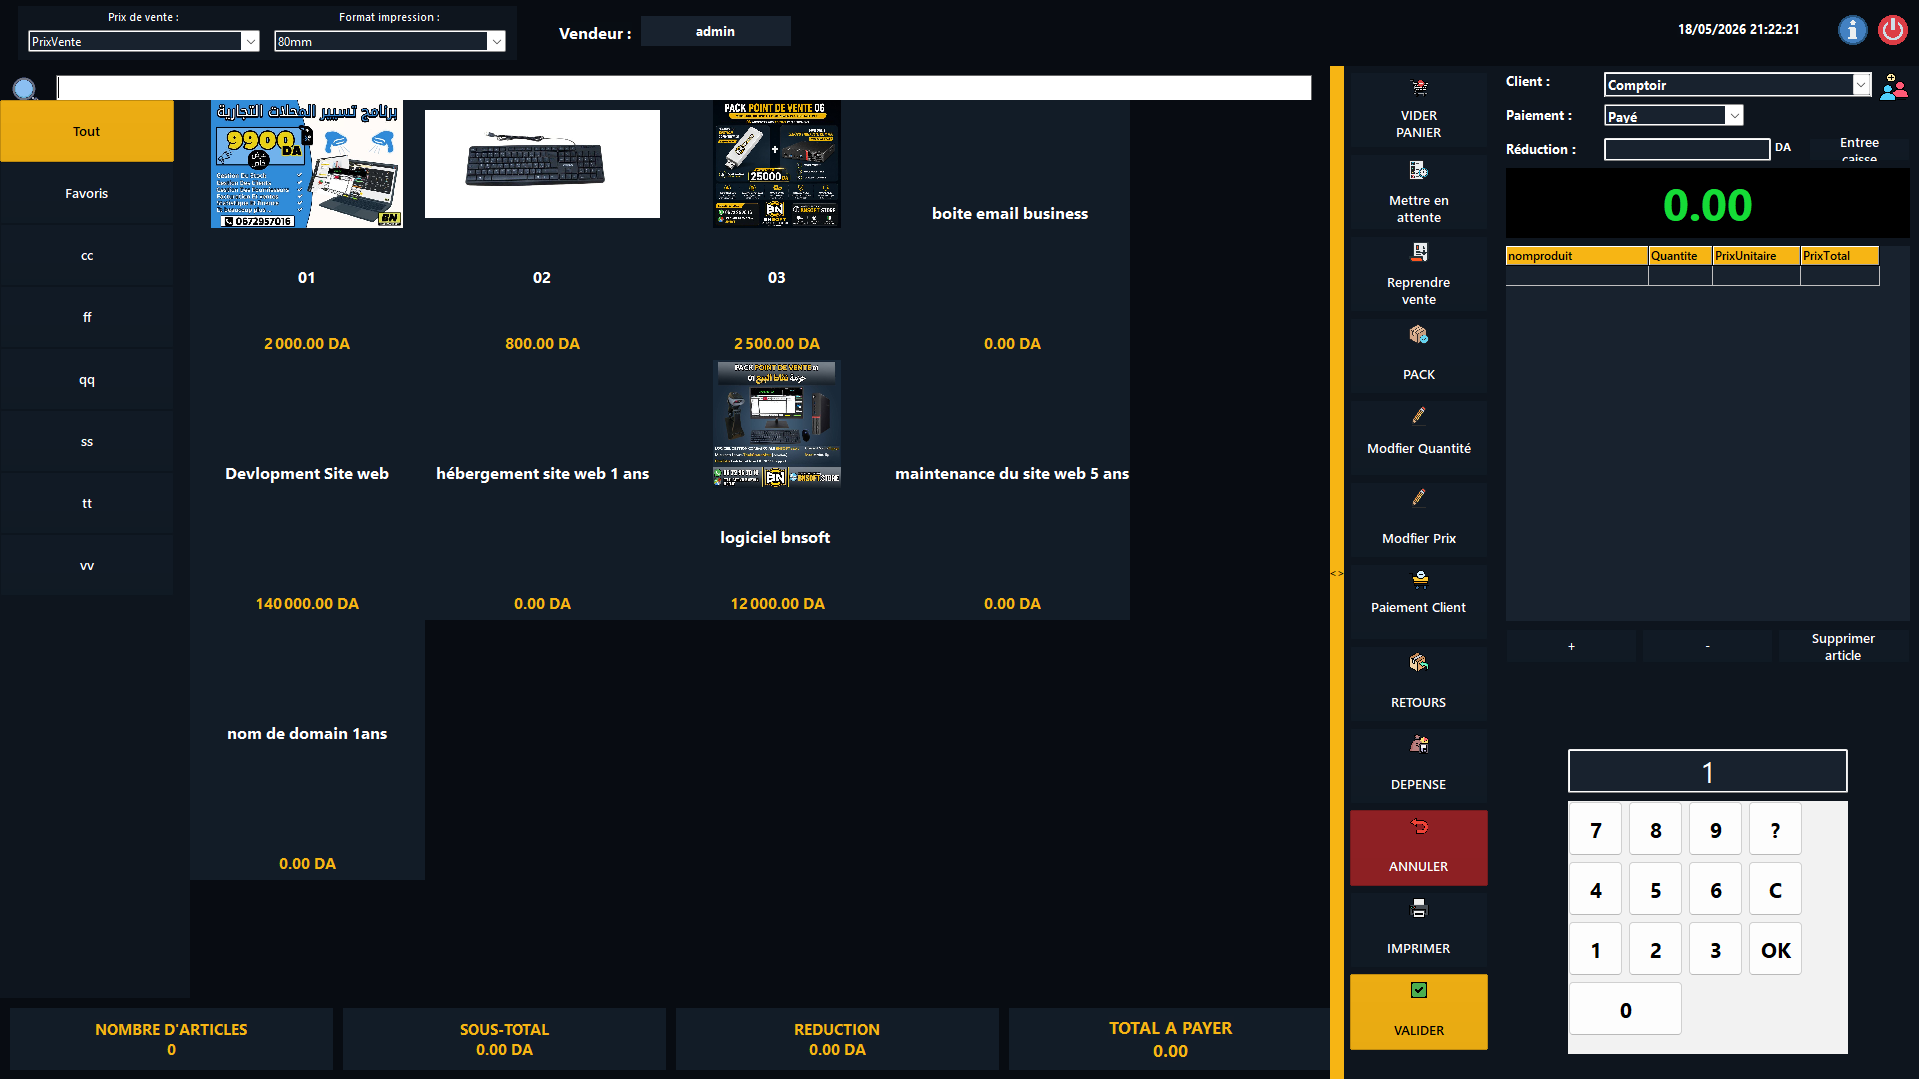Click keypad digit 5
The height and width of the screenshot is (1079, 1919).
(x=1655, y=889)
